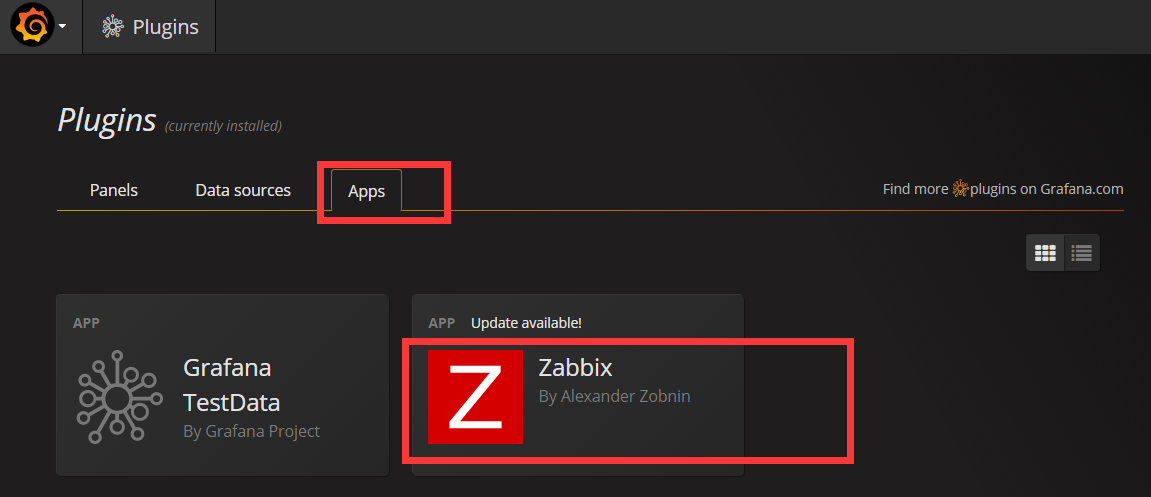Click the Plugins icon in top bar

coord(112,27)
